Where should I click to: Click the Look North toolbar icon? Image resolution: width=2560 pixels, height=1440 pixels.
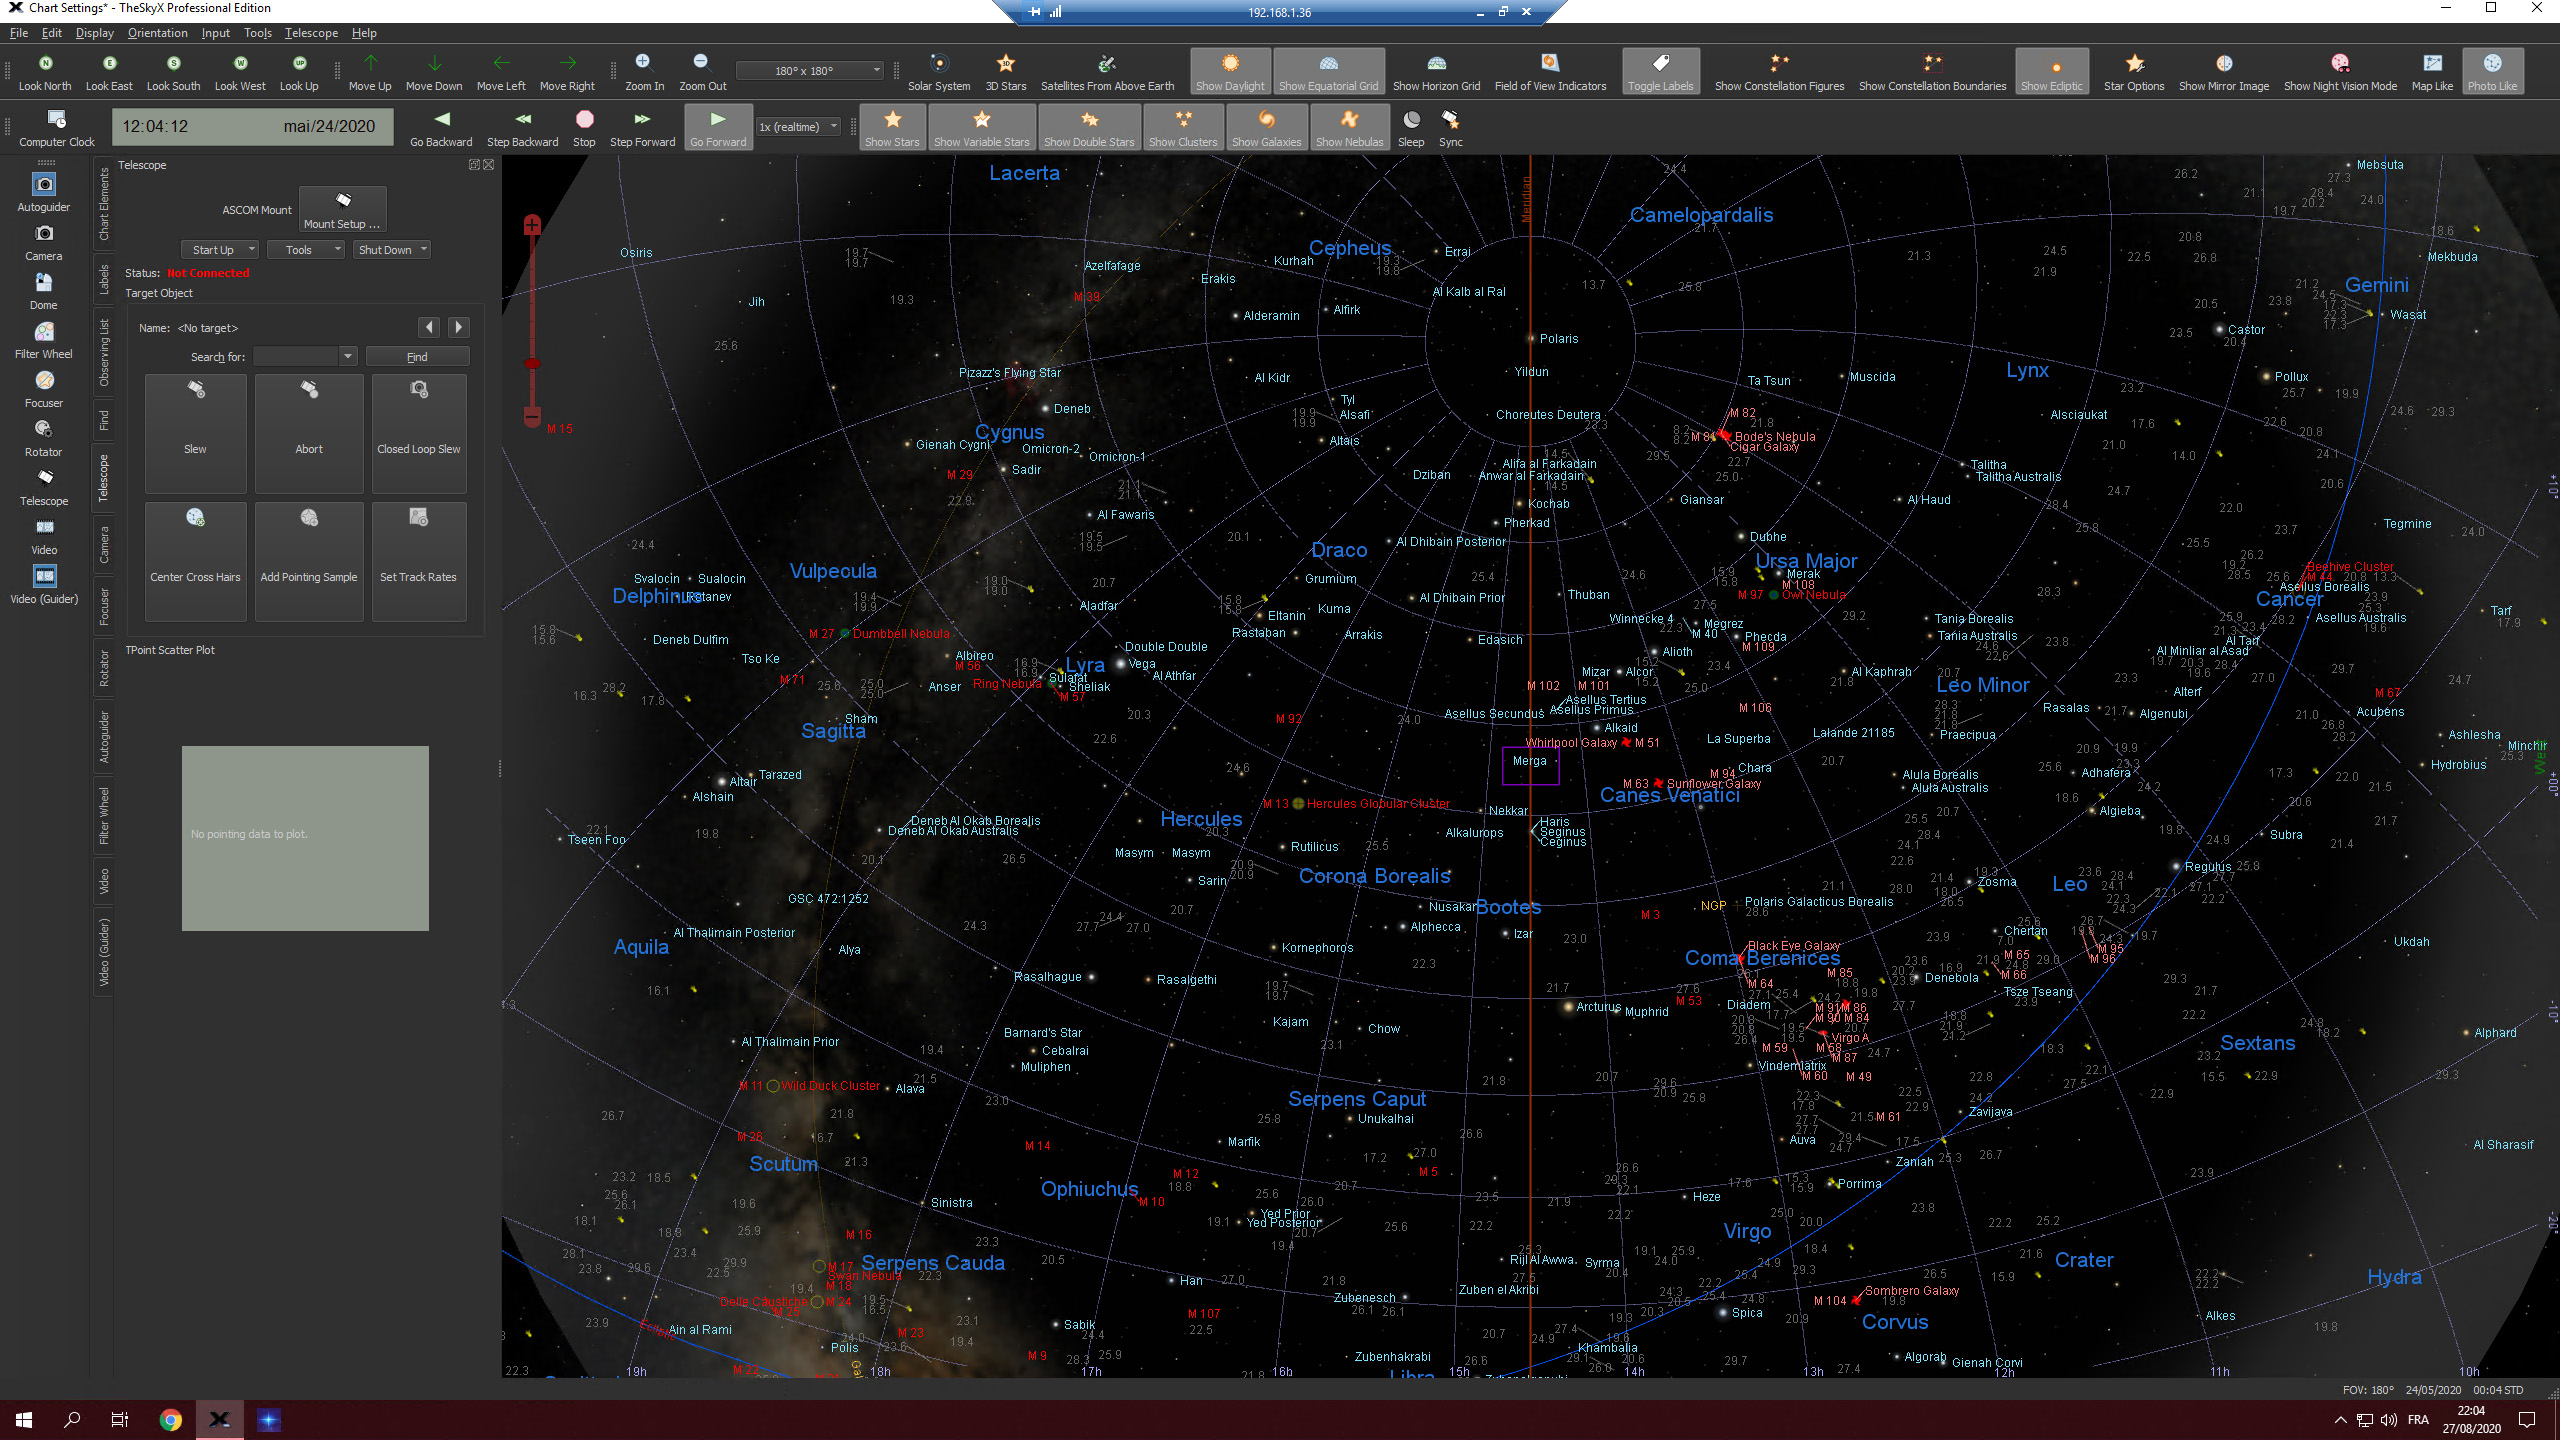(45, 72)
